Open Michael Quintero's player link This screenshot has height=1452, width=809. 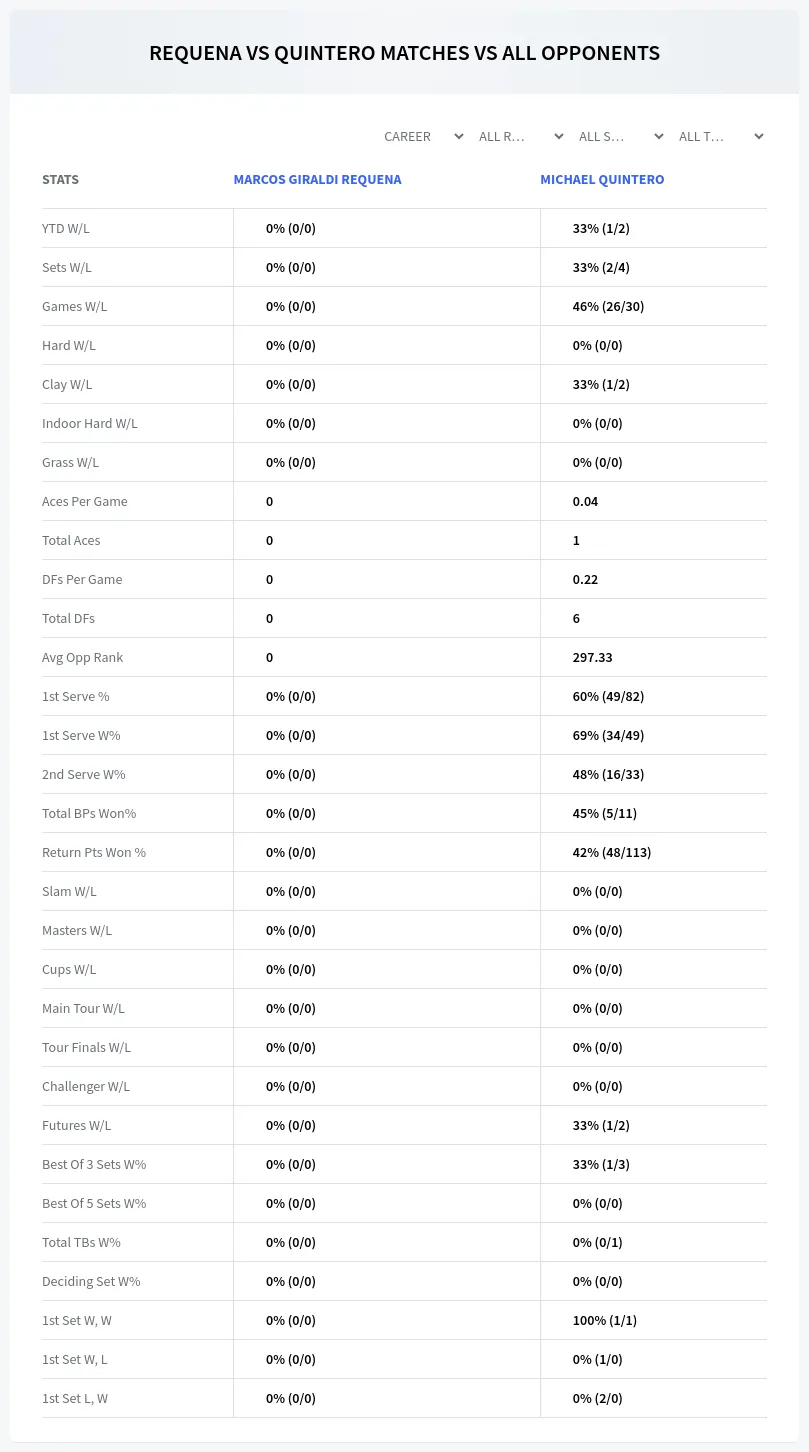coord(602,180)
